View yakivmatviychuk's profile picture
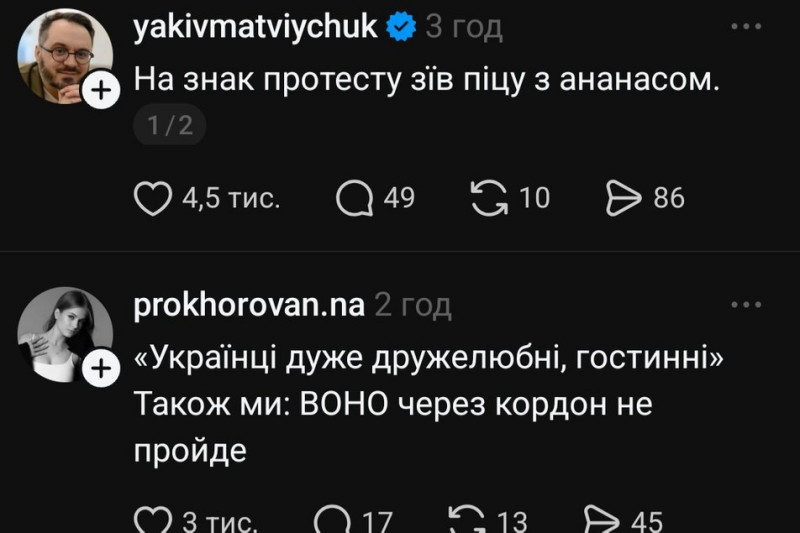Viewport: 800px width, 533px height. coord(62,55)
